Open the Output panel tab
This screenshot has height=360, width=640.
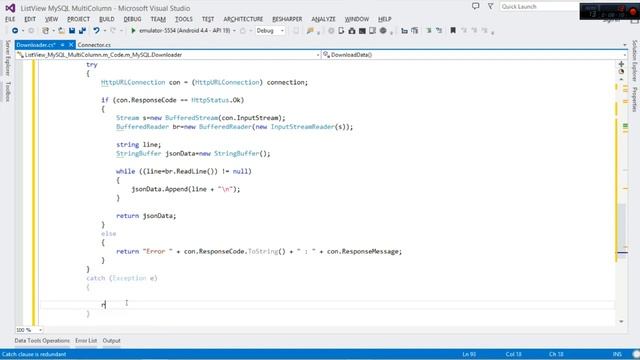coord(111,340)
